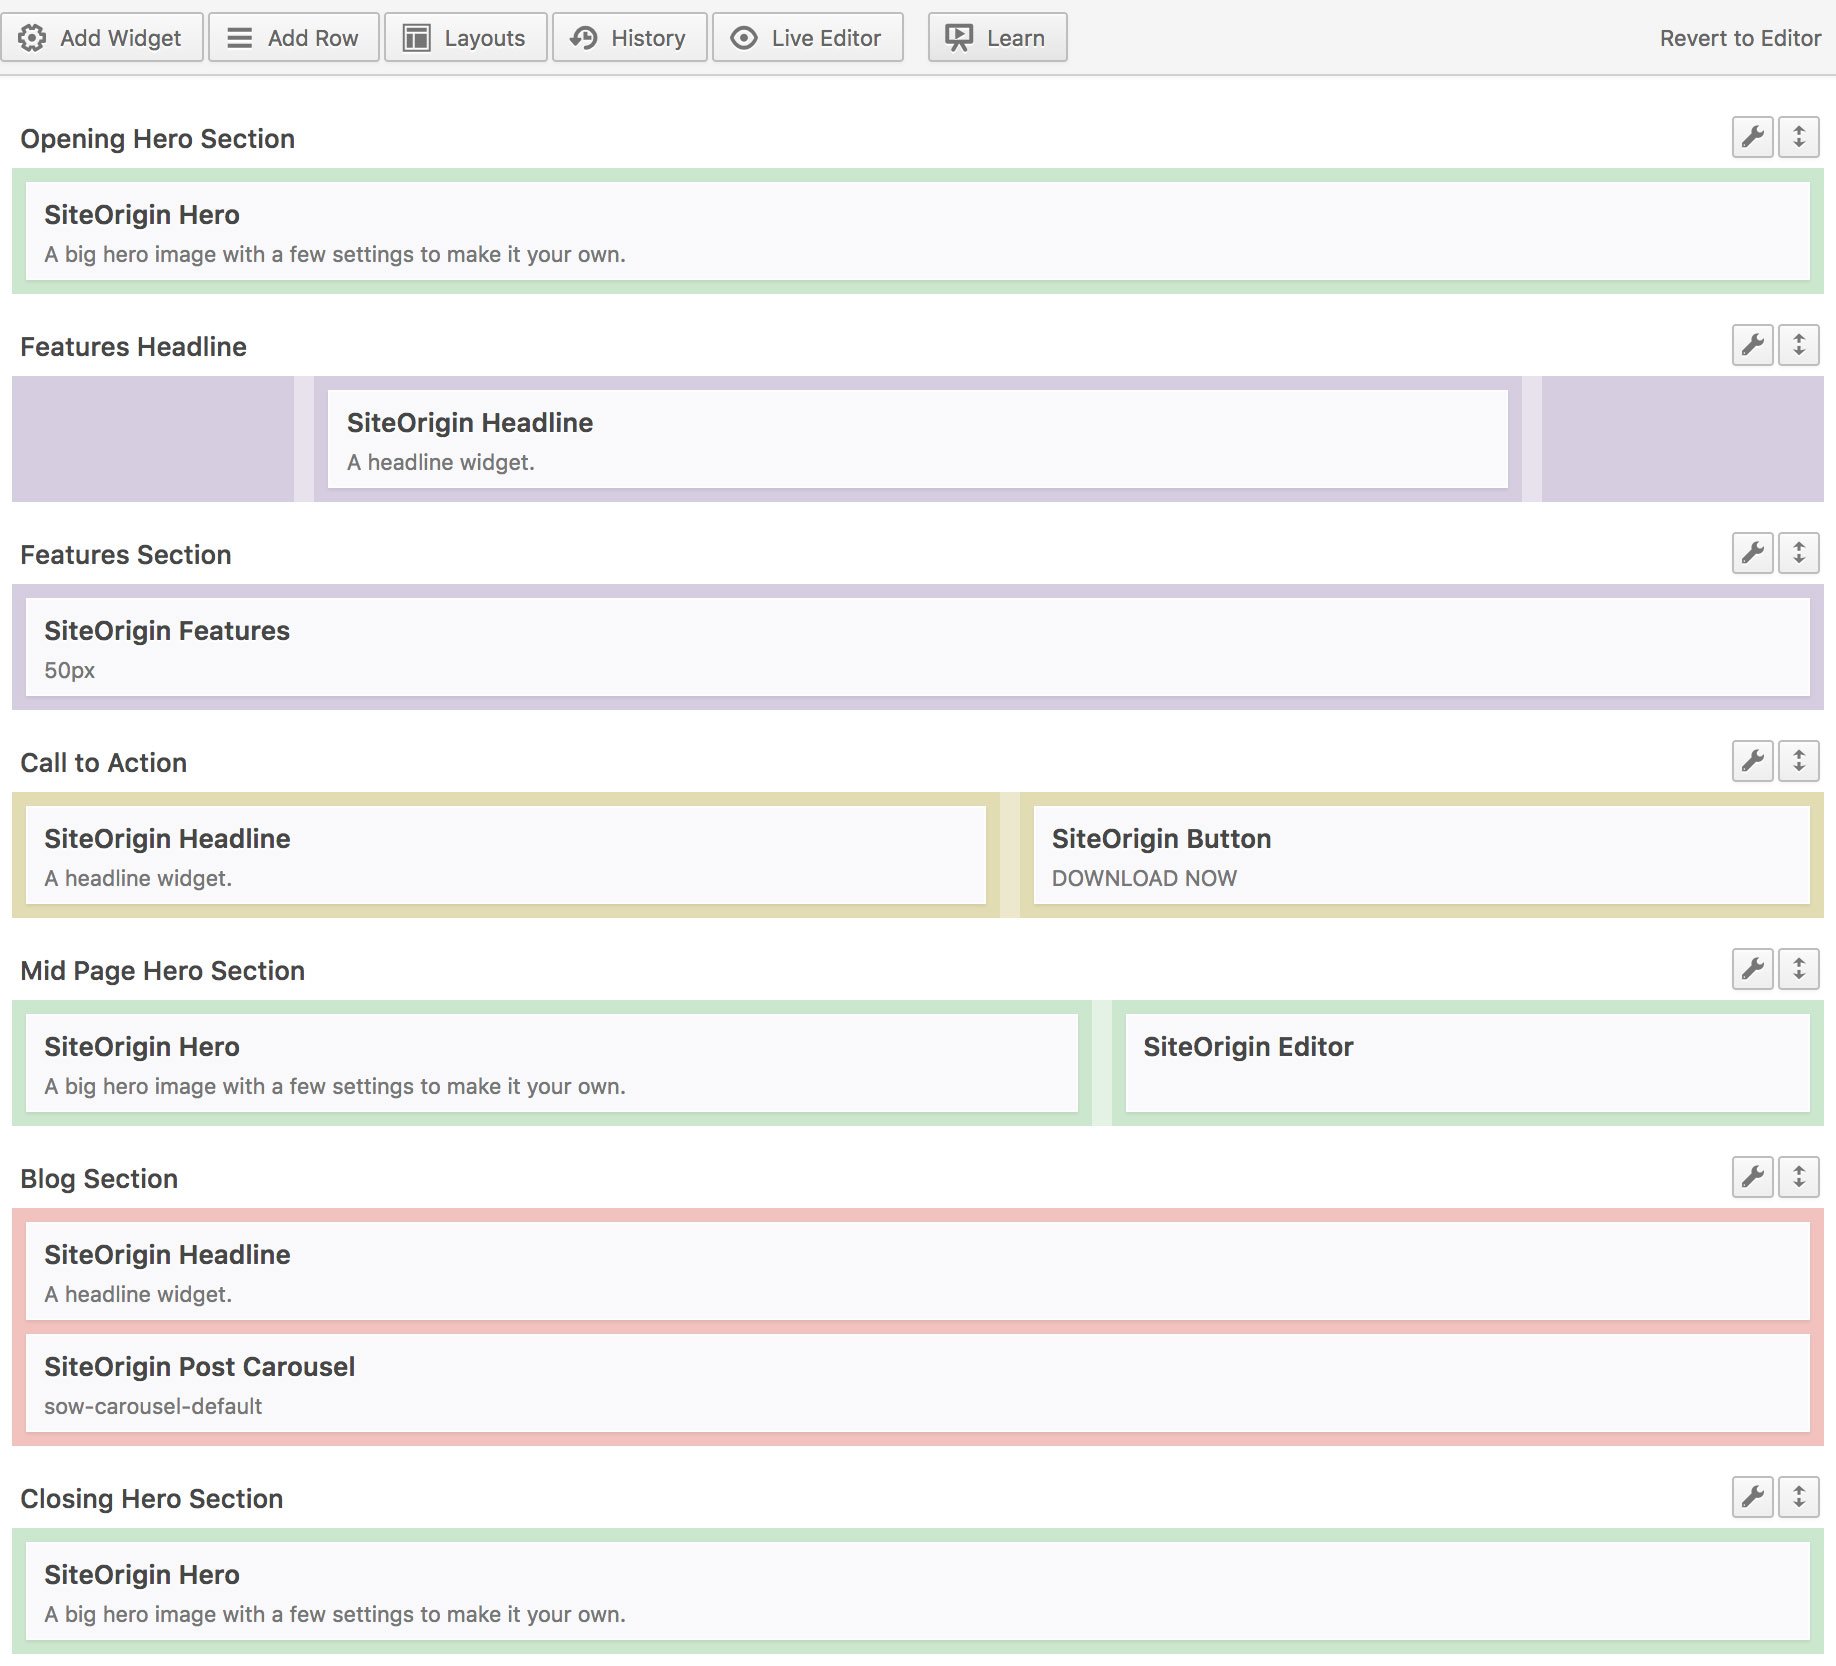This screenshot has width=1836, height=1666.
Task: Click the Closing Hero Section move icon
Action: point(1798,1497)
